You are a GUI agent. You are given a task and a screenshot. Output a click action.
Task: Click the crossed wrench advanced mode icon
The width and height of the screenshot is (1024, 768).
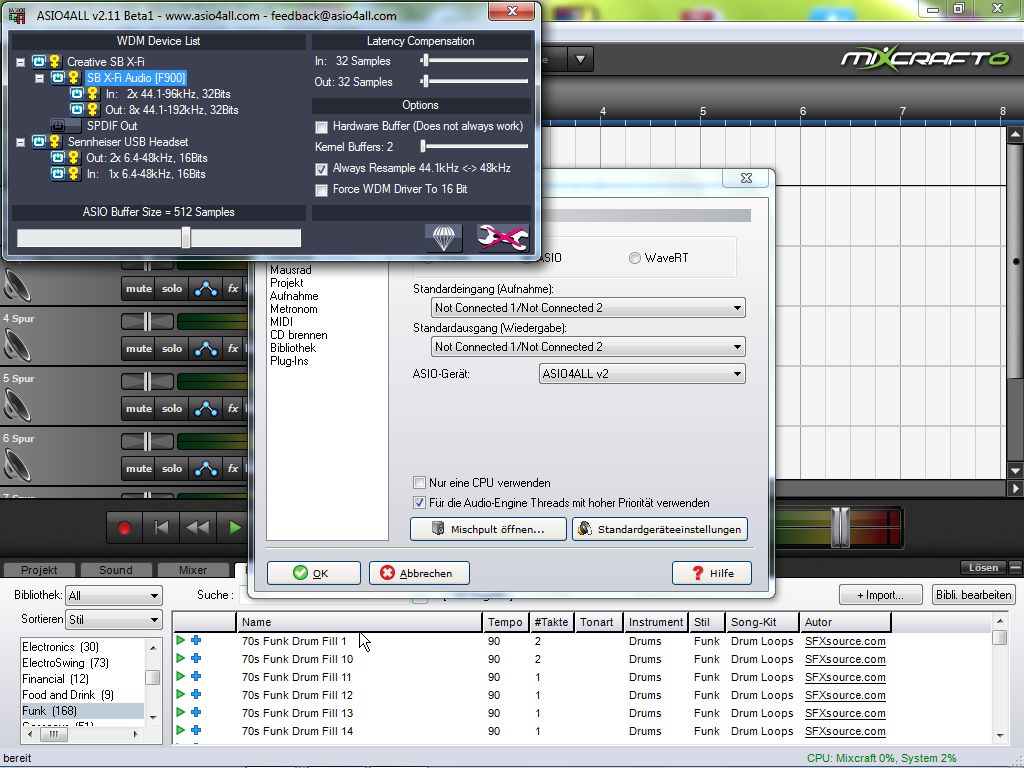coord(503,238)
